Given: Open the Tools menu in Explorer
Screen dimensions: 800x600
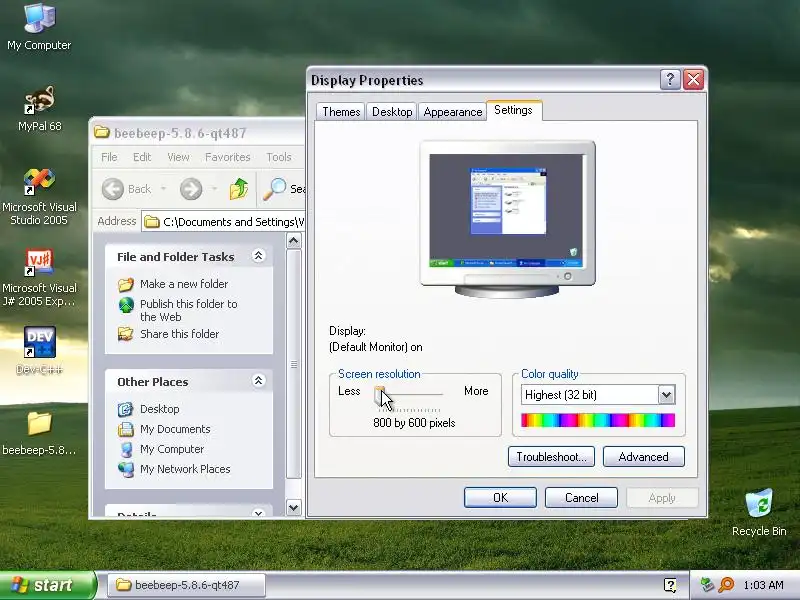Looking at the screenshot, I should (x=279, y=157).
